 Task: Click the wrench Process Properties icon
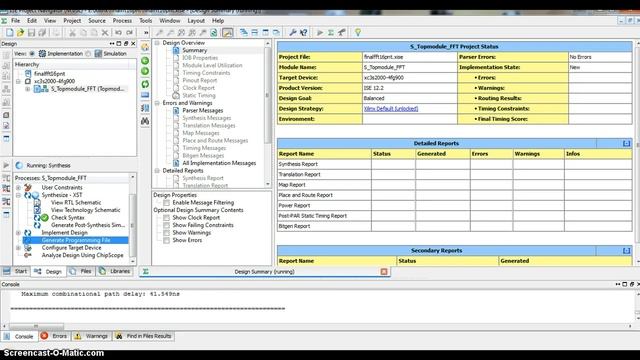[x=293, y=32]
